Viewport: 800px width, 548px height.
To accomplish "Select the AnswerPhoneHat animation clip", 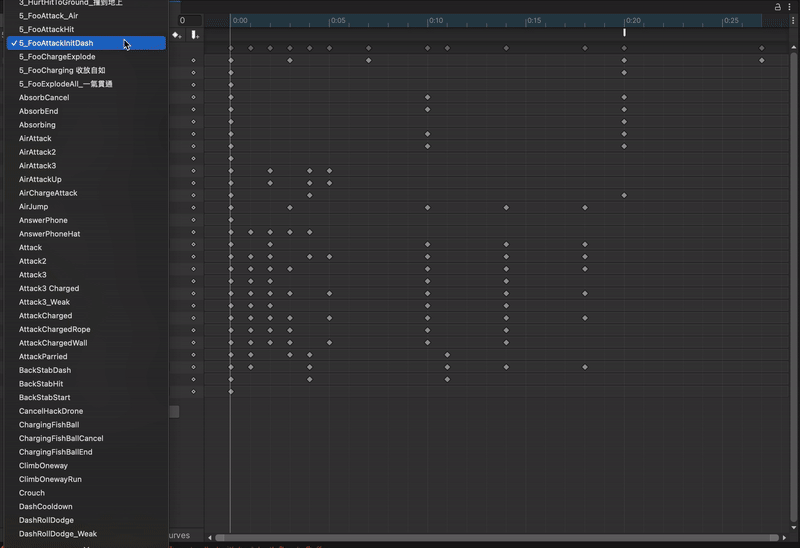I will pos(49,234).
